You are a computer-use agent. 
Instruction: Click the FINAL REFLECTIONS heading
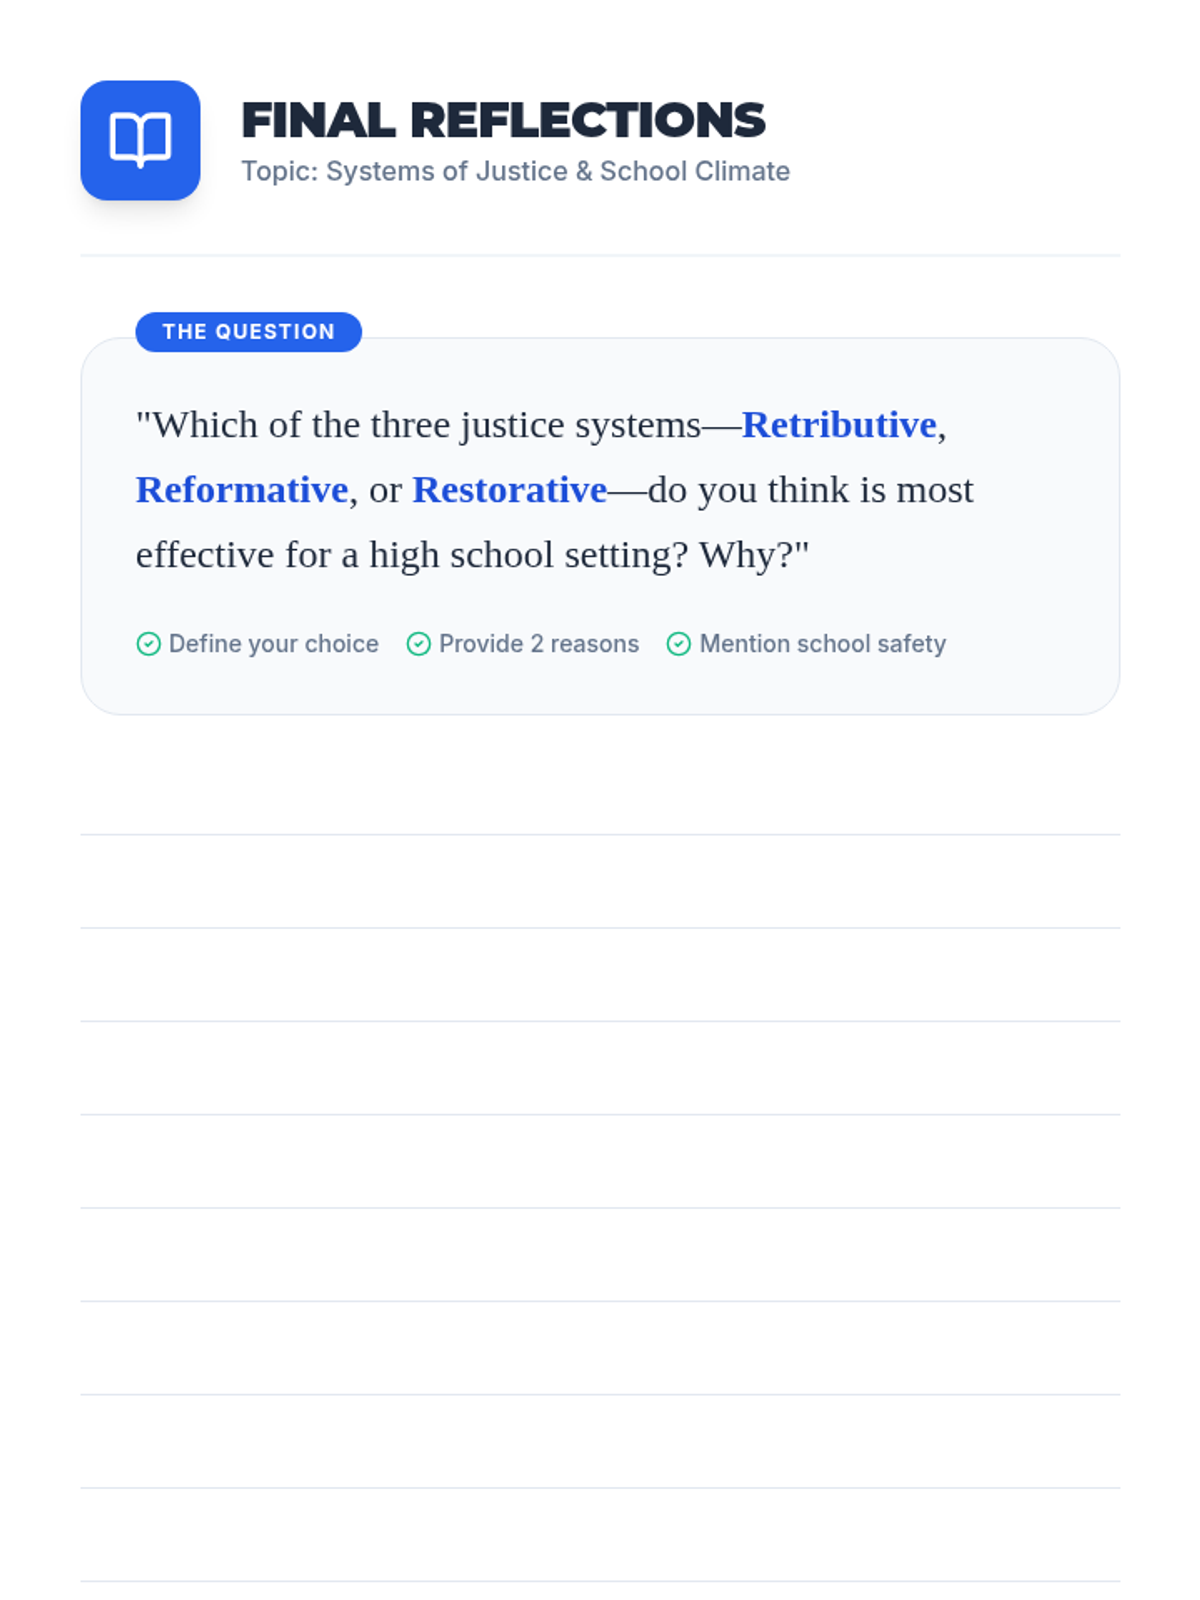(503, 120)
